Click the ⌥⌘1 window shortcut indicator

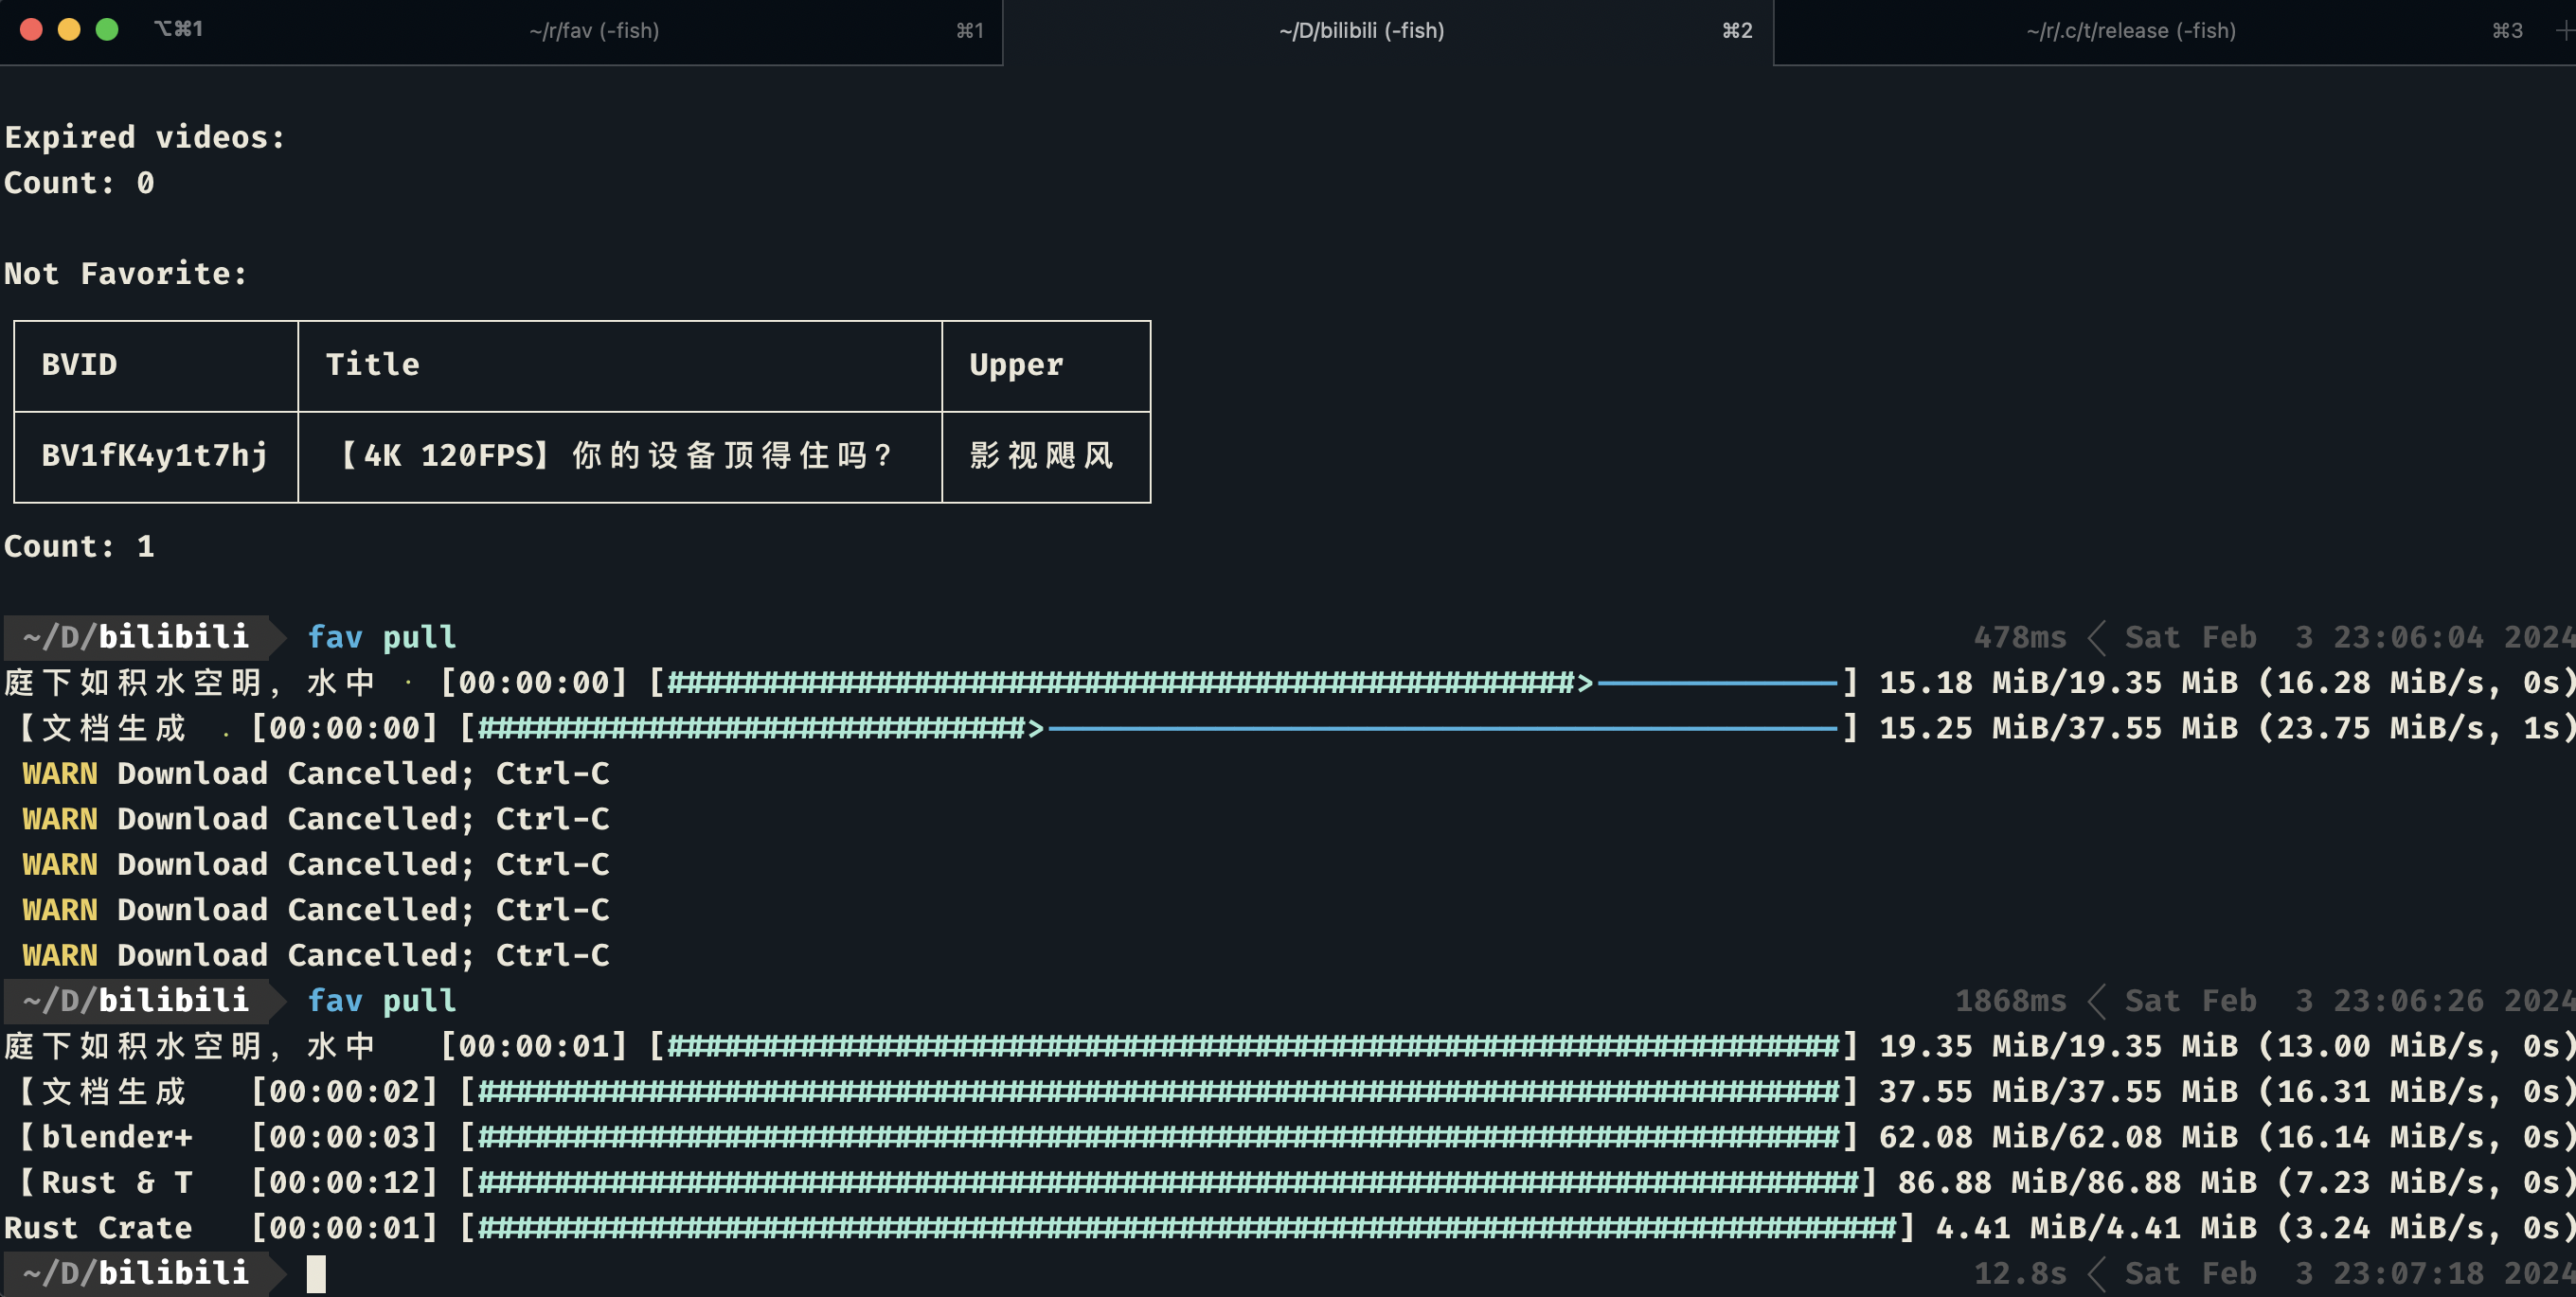click(178, 29)
